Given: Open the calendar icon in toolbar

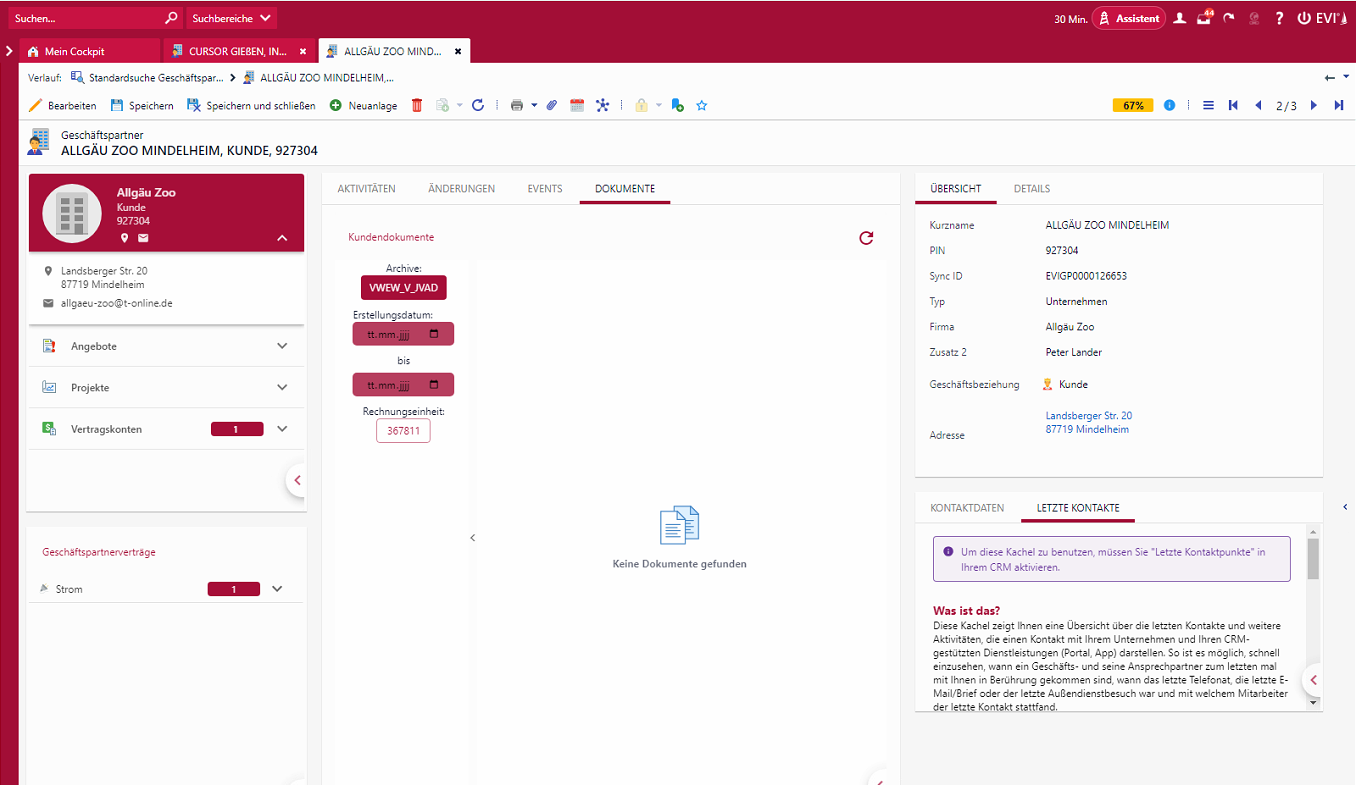Looking at the screenshot, I should coord(577,105).
